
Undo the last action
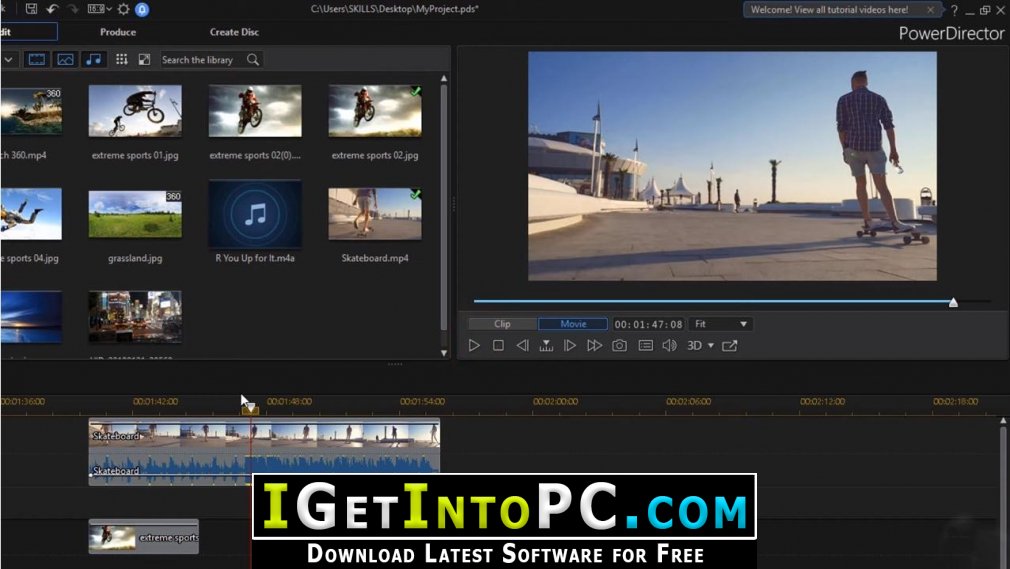(x=52, y=9)
